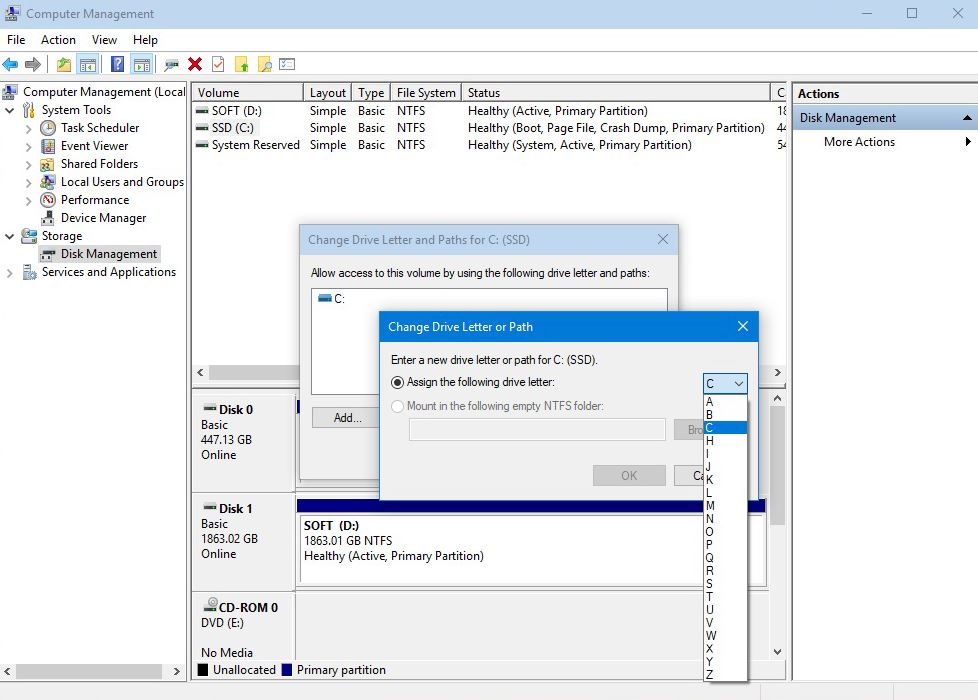
Task: Open the View menu
Action: [x=104, y=40]
